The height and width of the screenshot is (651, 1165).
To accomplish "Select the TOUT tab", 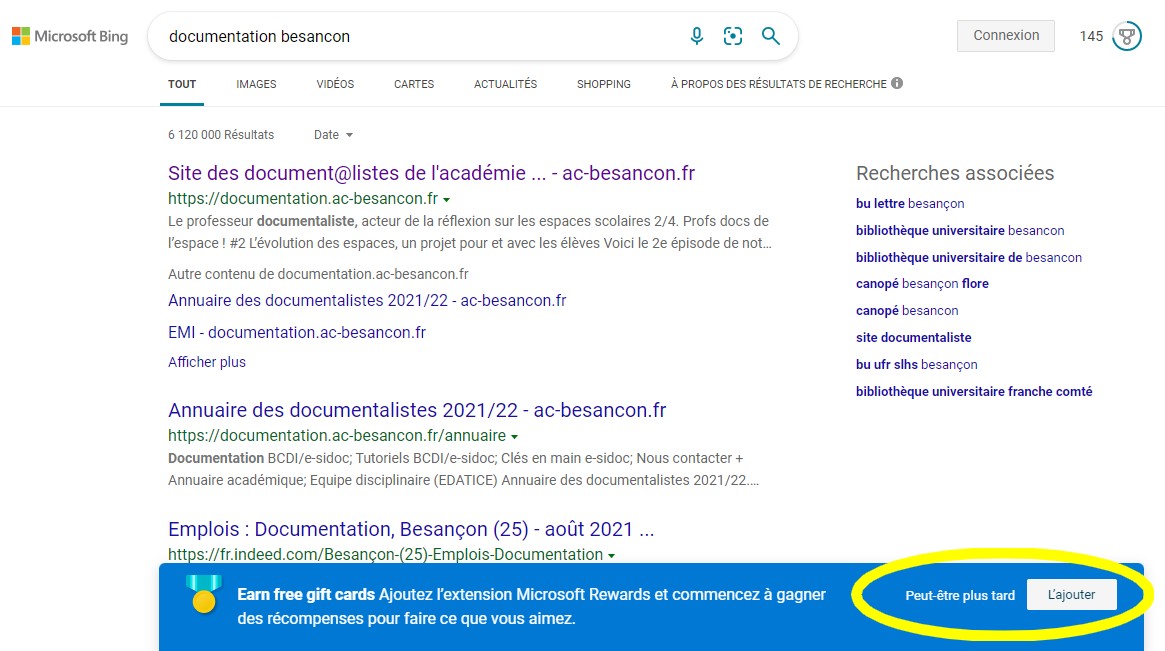I will 182,84.
